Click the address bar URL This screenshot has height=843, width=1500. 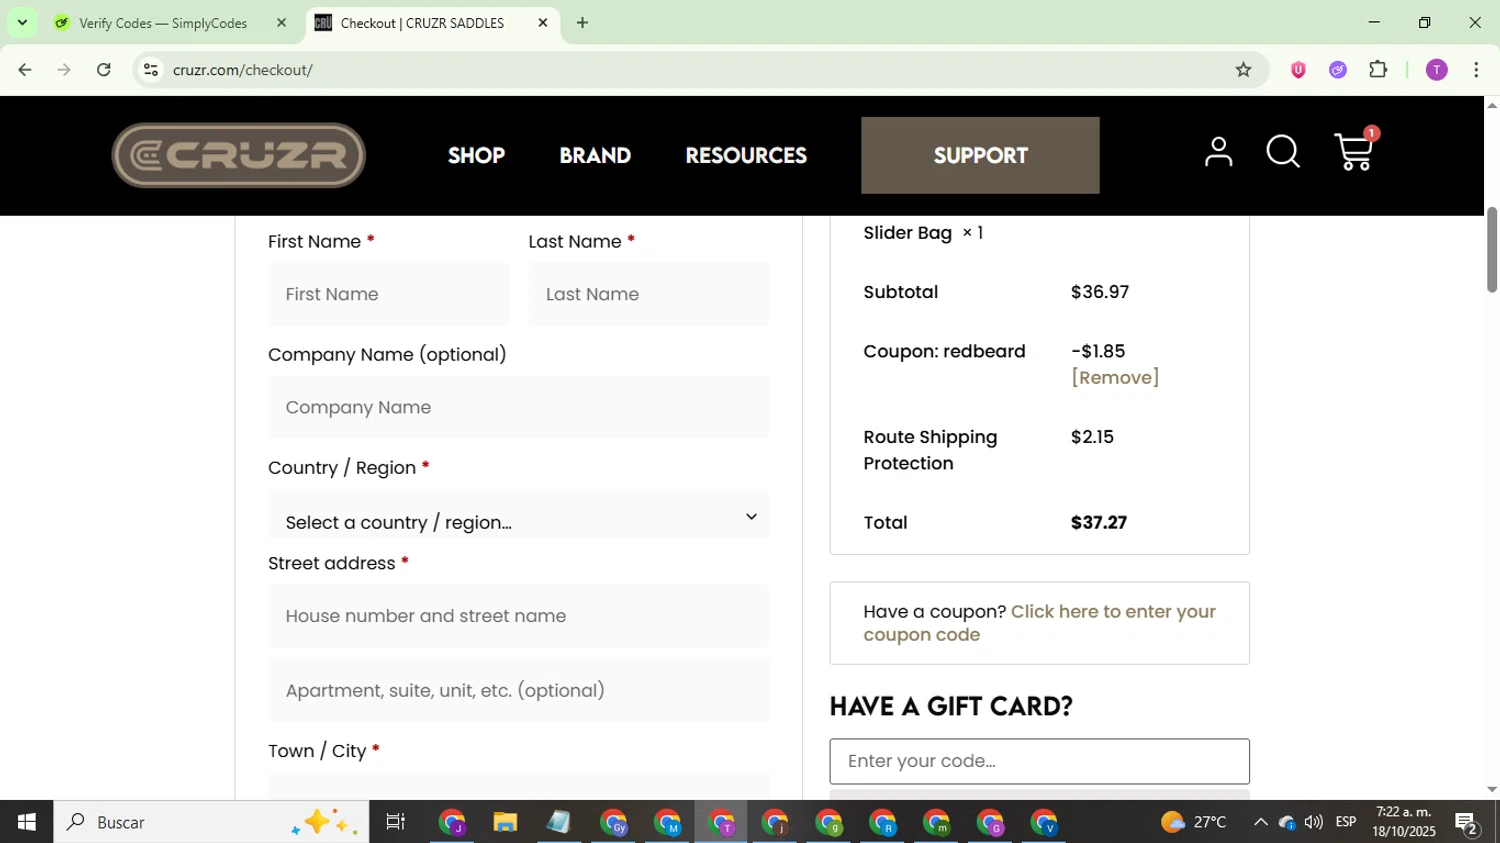[243, 70]
